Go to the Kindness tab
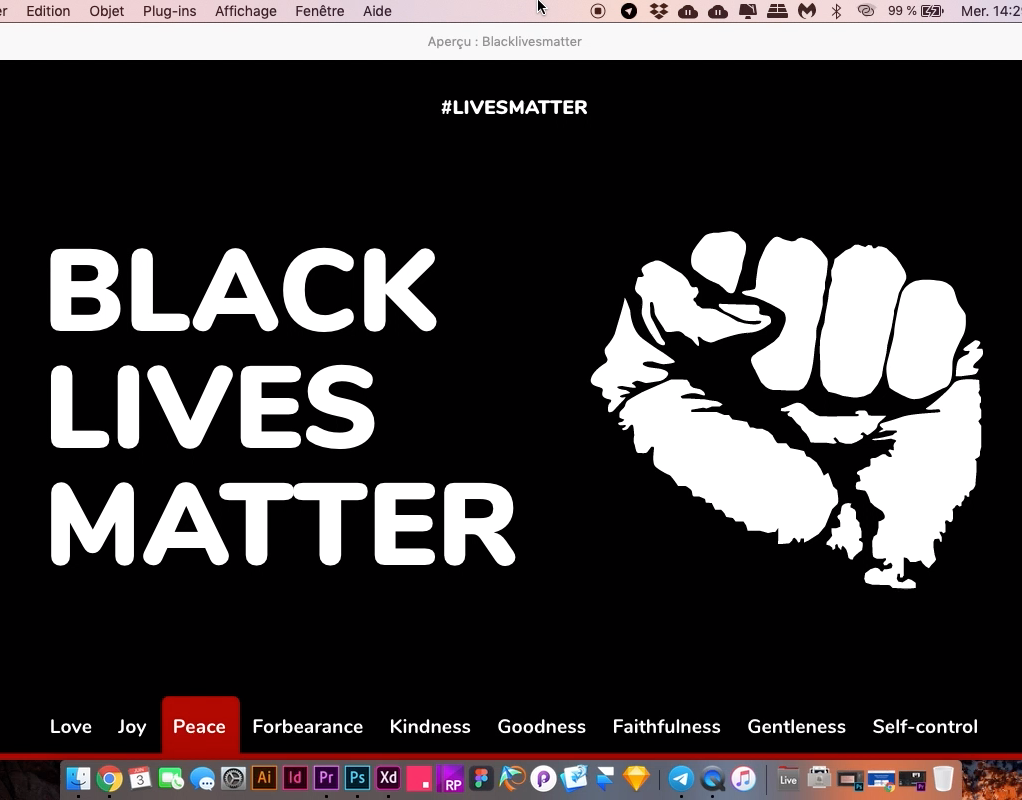This screenshot has width=1022, height=800. 430,726
